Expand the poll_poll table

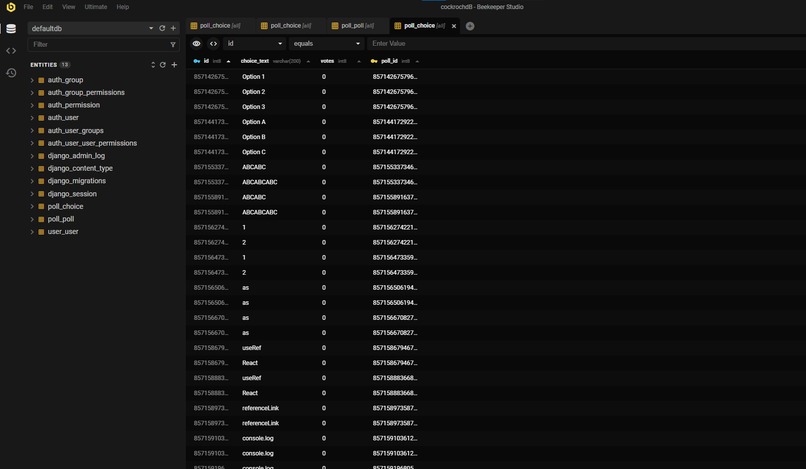point(32,220)
